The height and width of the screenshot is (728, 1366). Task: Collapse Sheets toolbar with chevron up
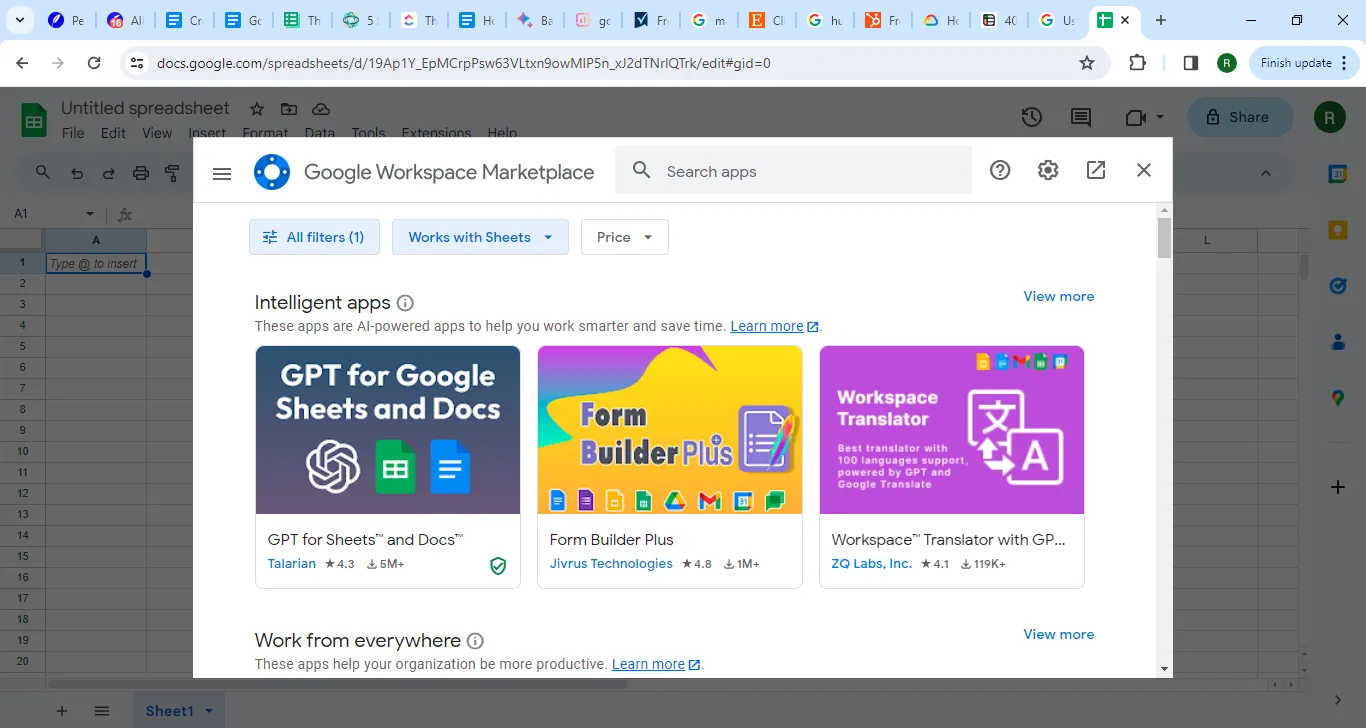[x=1266, y=173]
